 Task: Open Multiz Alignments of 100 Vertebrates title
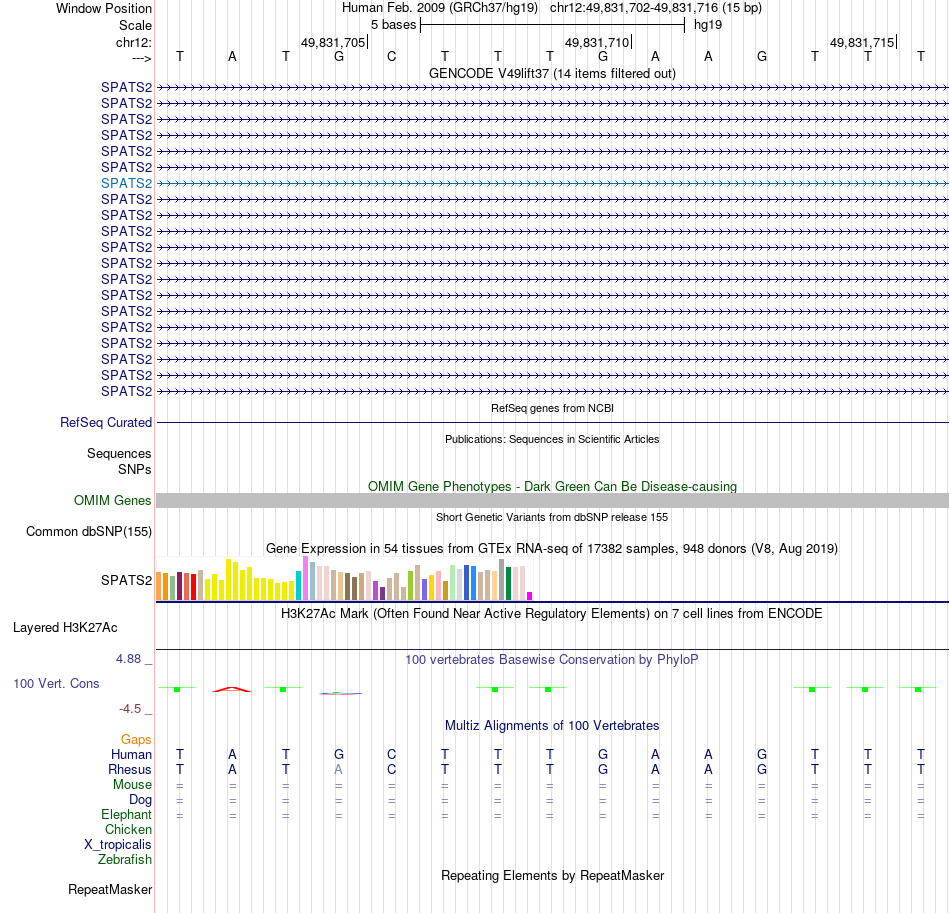[552, 725]
